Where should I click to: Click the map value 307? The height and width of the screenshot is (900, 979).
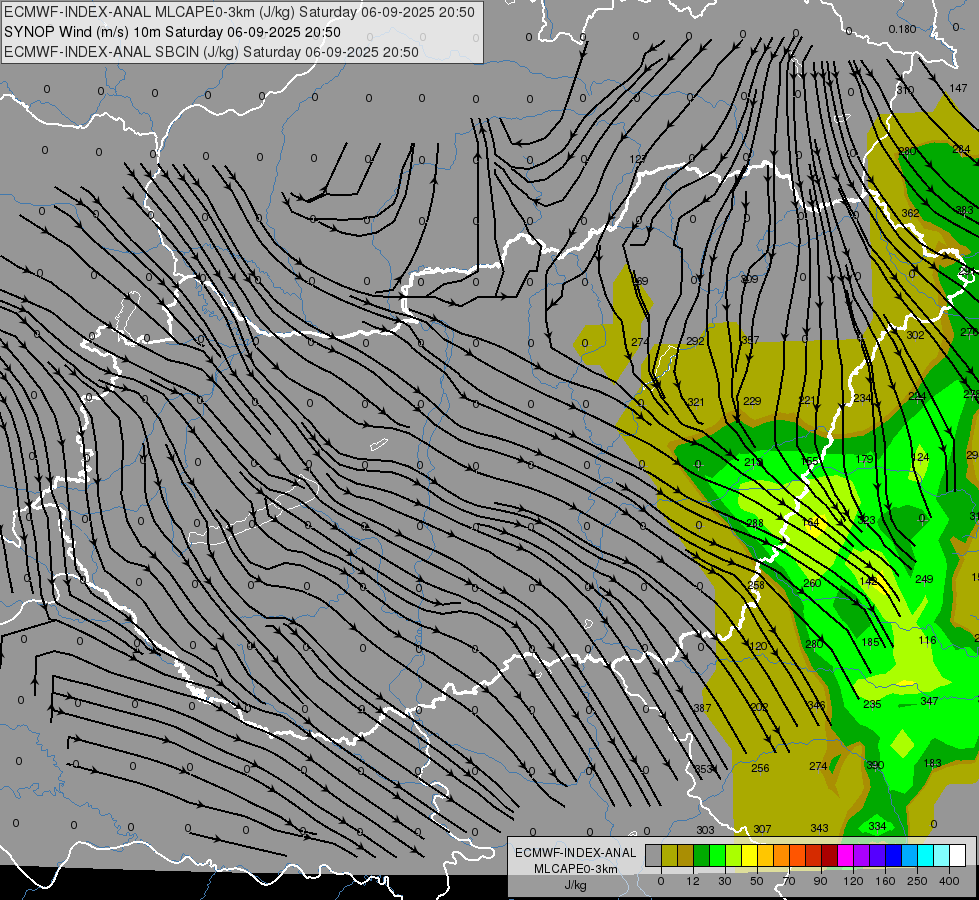(x=762, y=829)
